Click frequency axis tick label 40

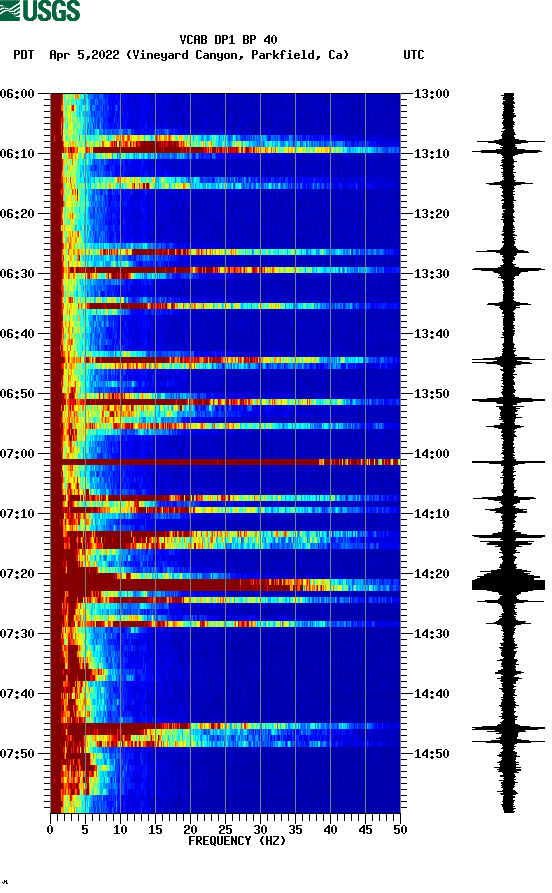[x=330, y=830]
